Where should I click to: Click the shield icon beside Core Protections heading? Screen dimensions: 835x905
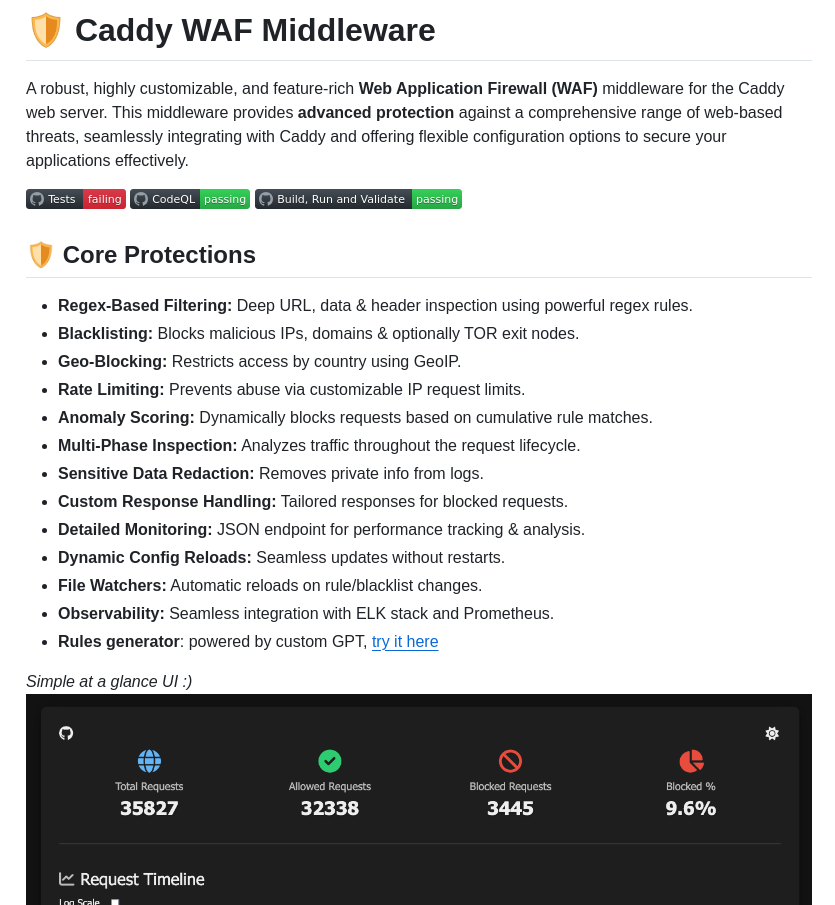click(x=40, y=254)
